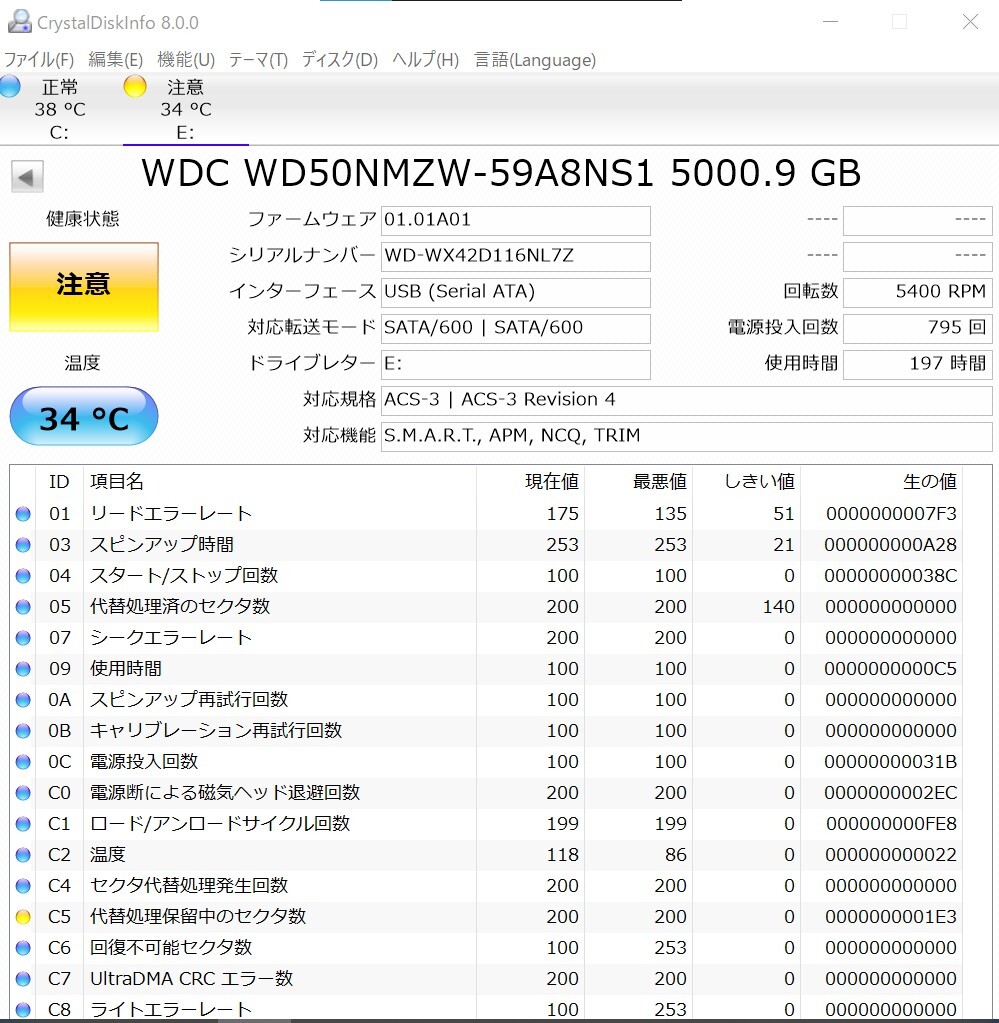This screenshot has width=999, height=1023.
Task: Click the power on count 795 回
Action: tap(917, 328)
